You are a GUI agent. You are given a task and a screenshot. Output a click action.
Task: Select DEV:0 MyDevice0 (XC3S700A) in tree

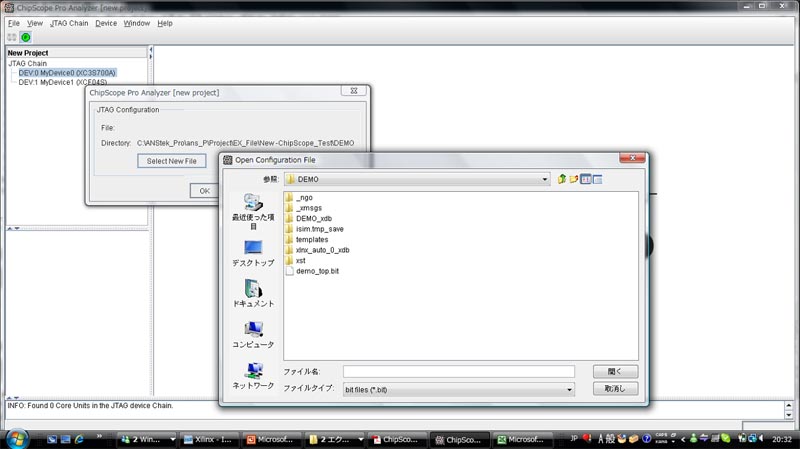coord(67,73)
